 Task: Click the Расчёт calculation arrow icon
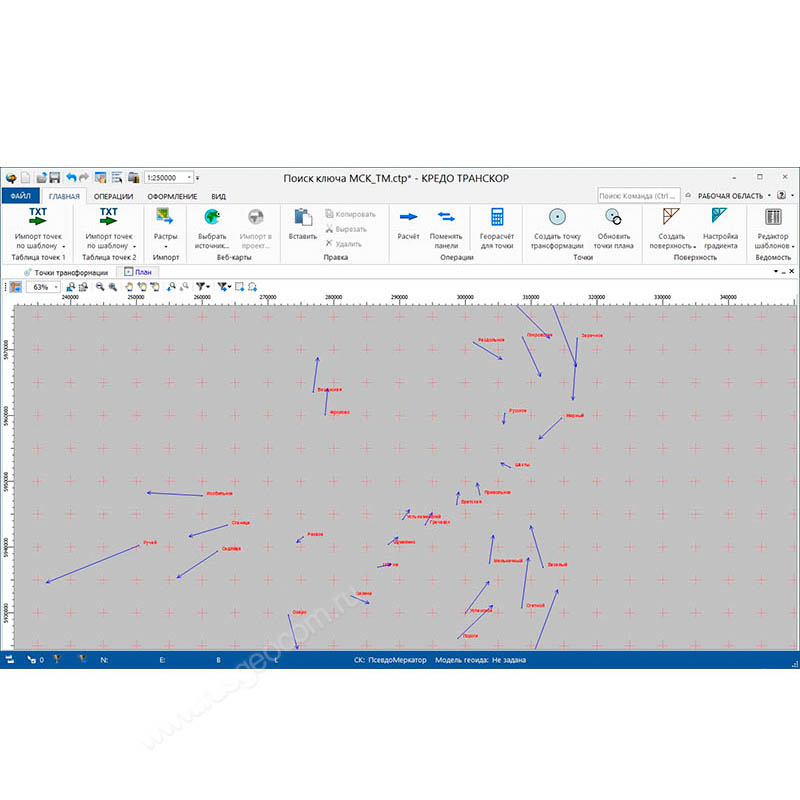point(408,217)
